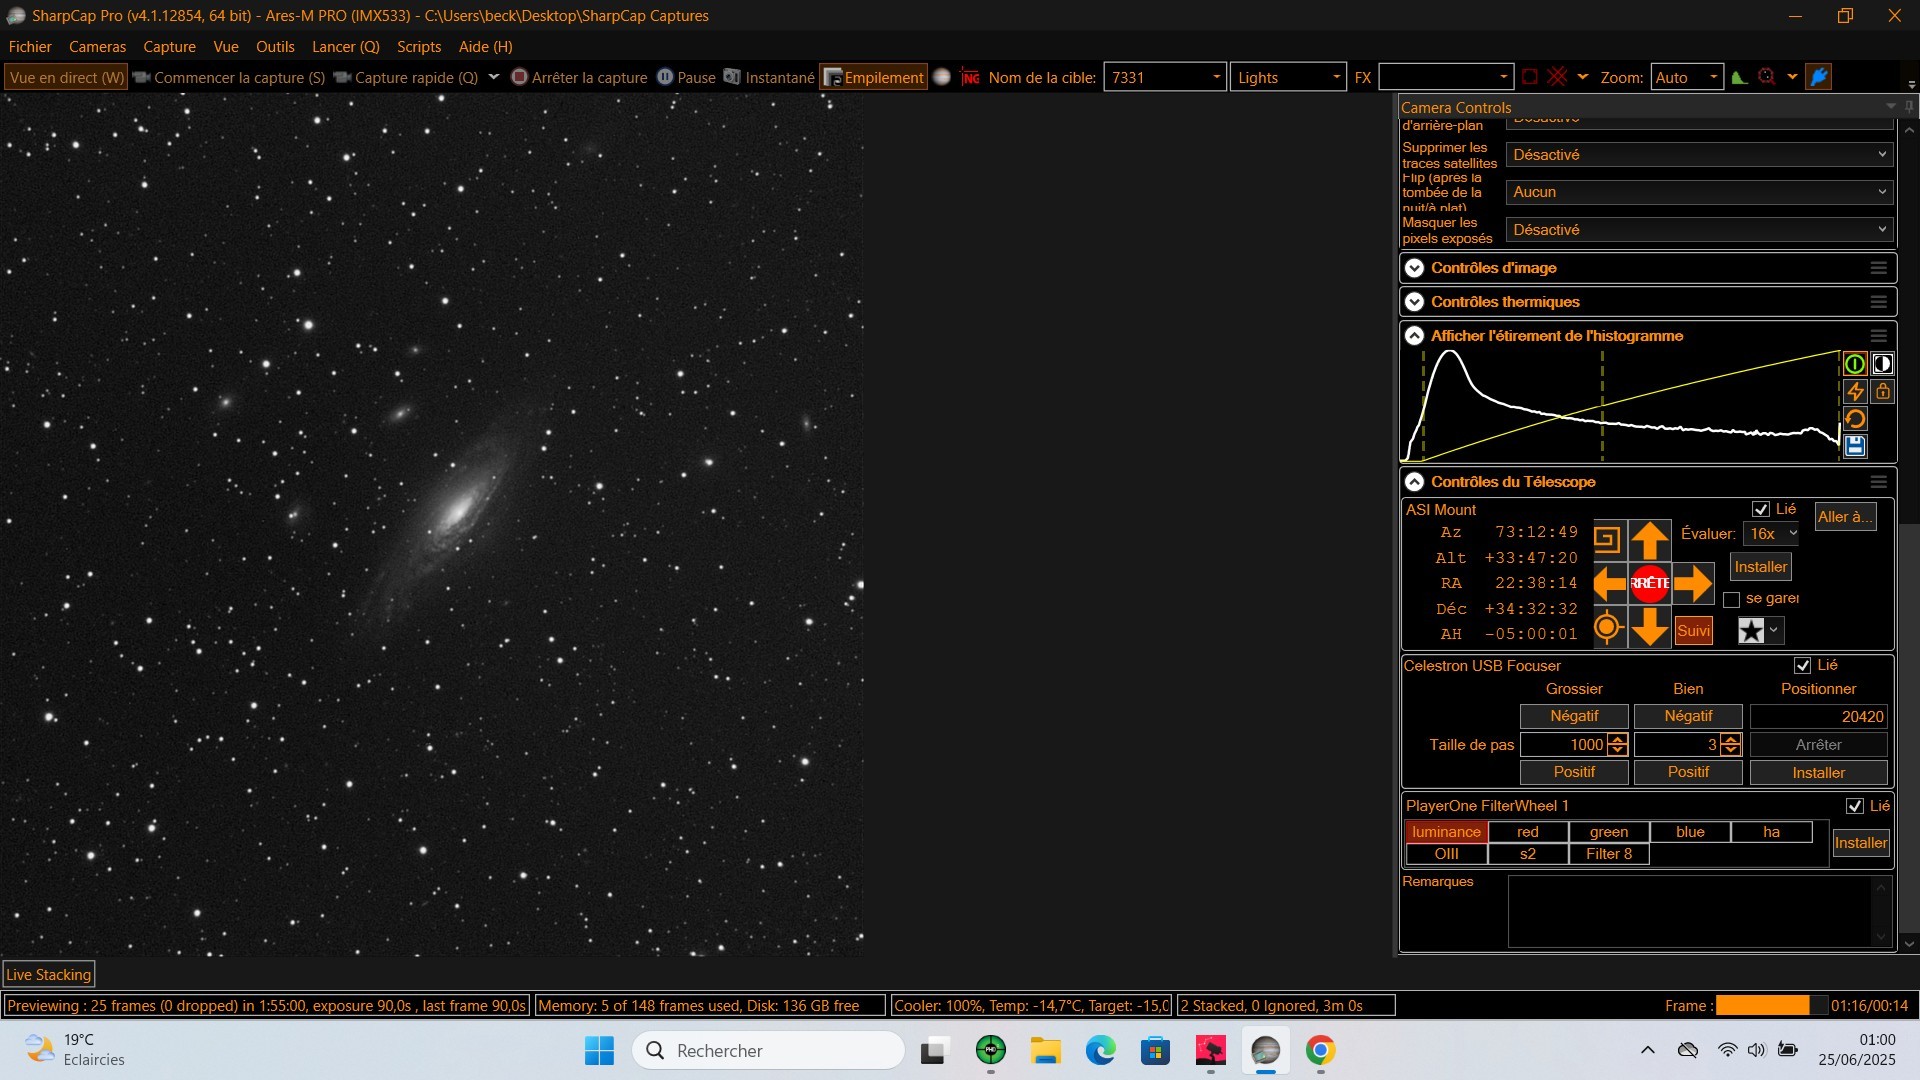
Task: Enable the histogram display stretch power icon
Action: coord(1855,364)
